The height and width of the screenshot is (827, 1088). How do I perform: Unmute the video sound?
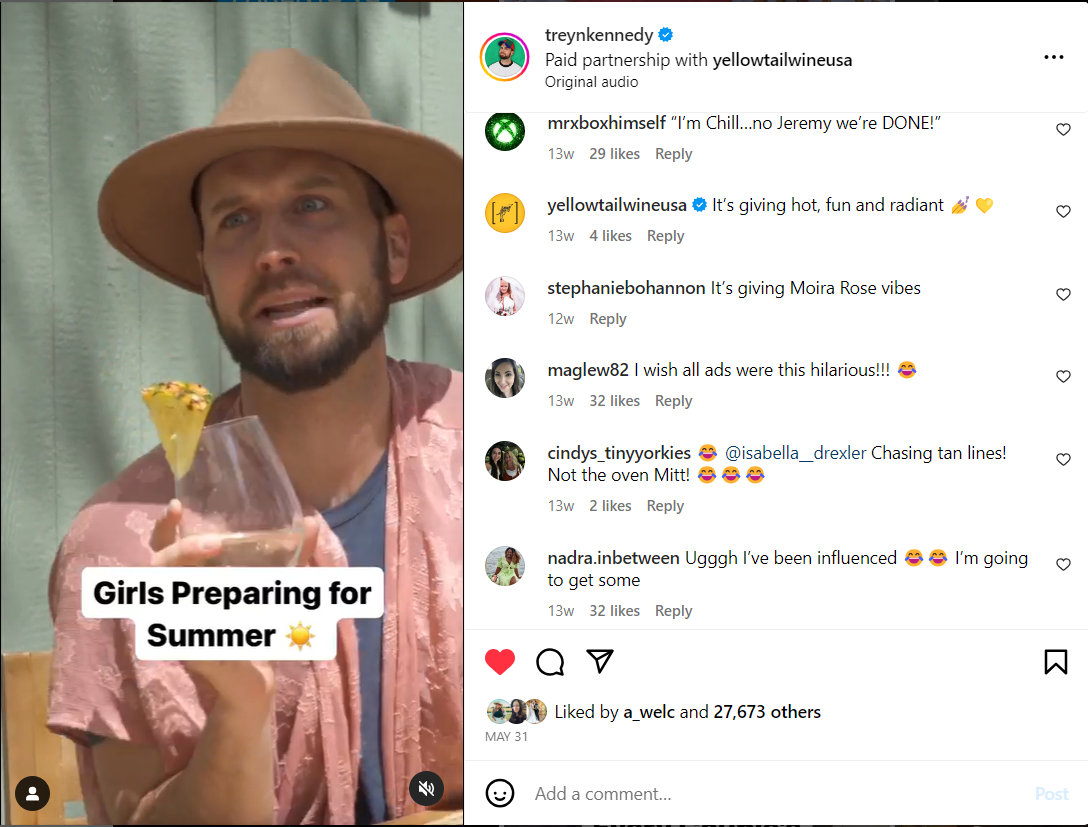426,789
